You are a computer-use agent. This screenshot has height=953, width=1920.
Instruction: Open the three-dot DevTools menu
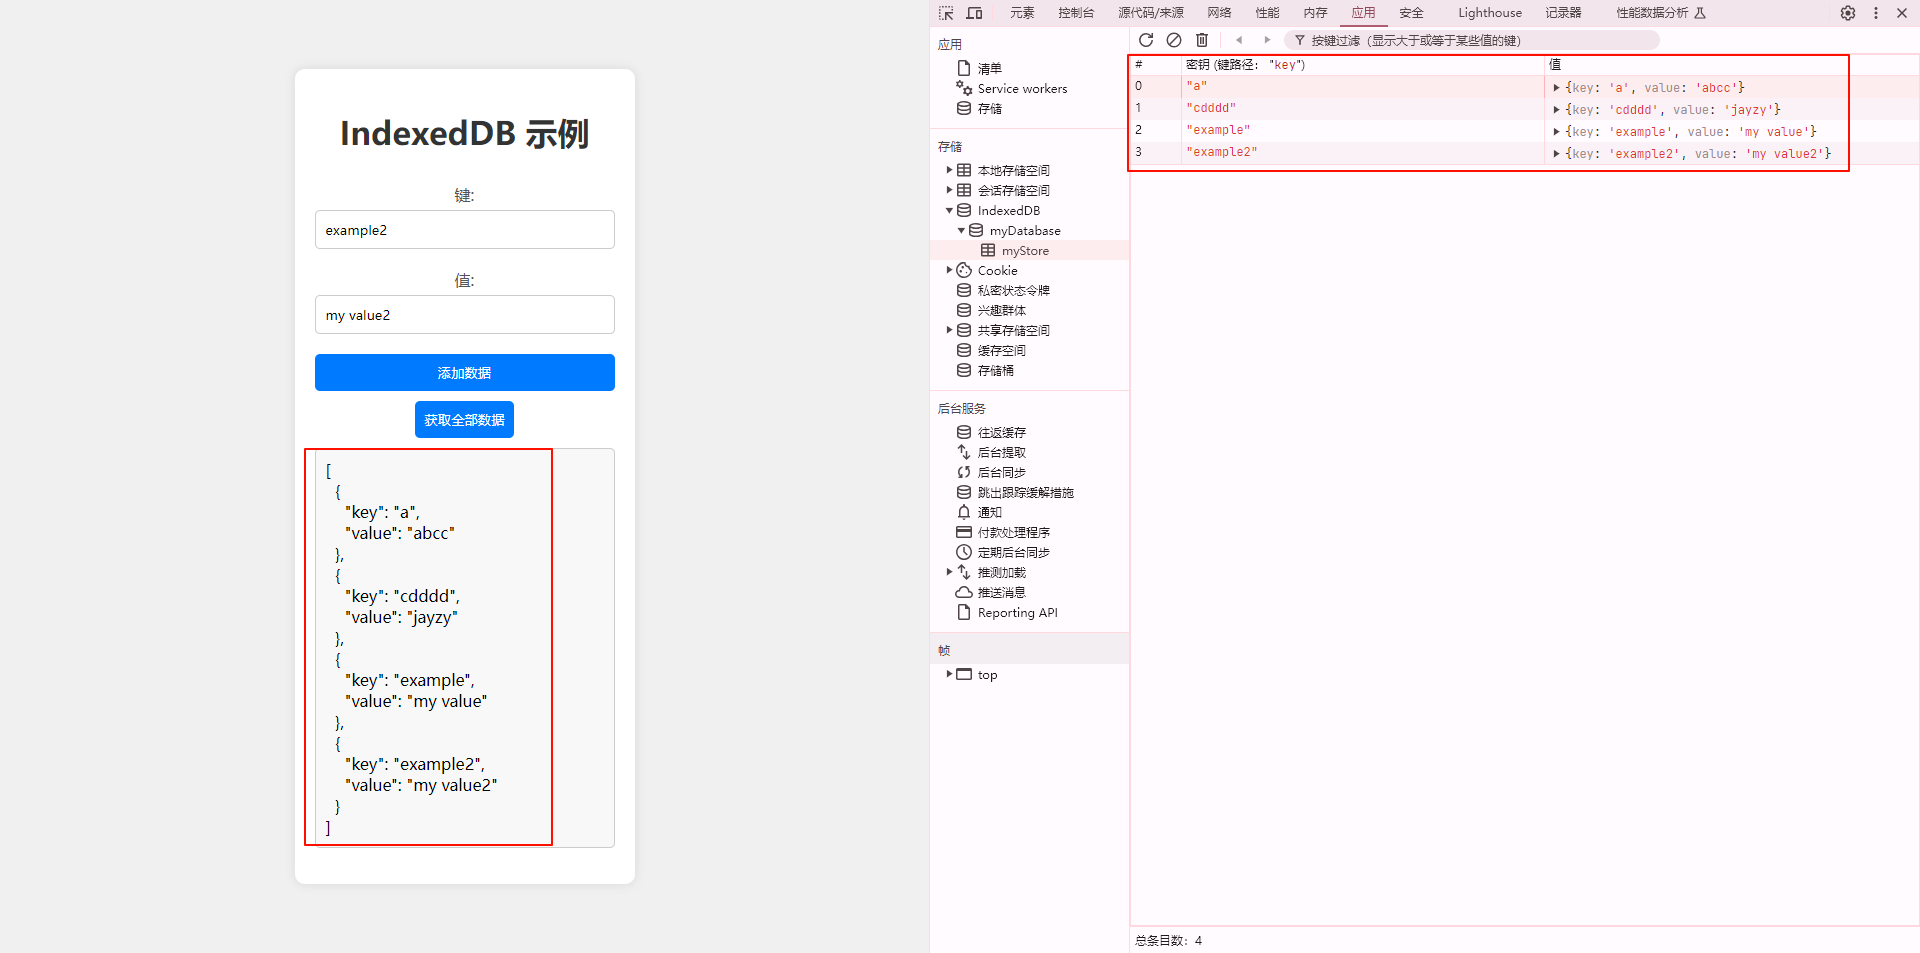(x=1876, y=13)
